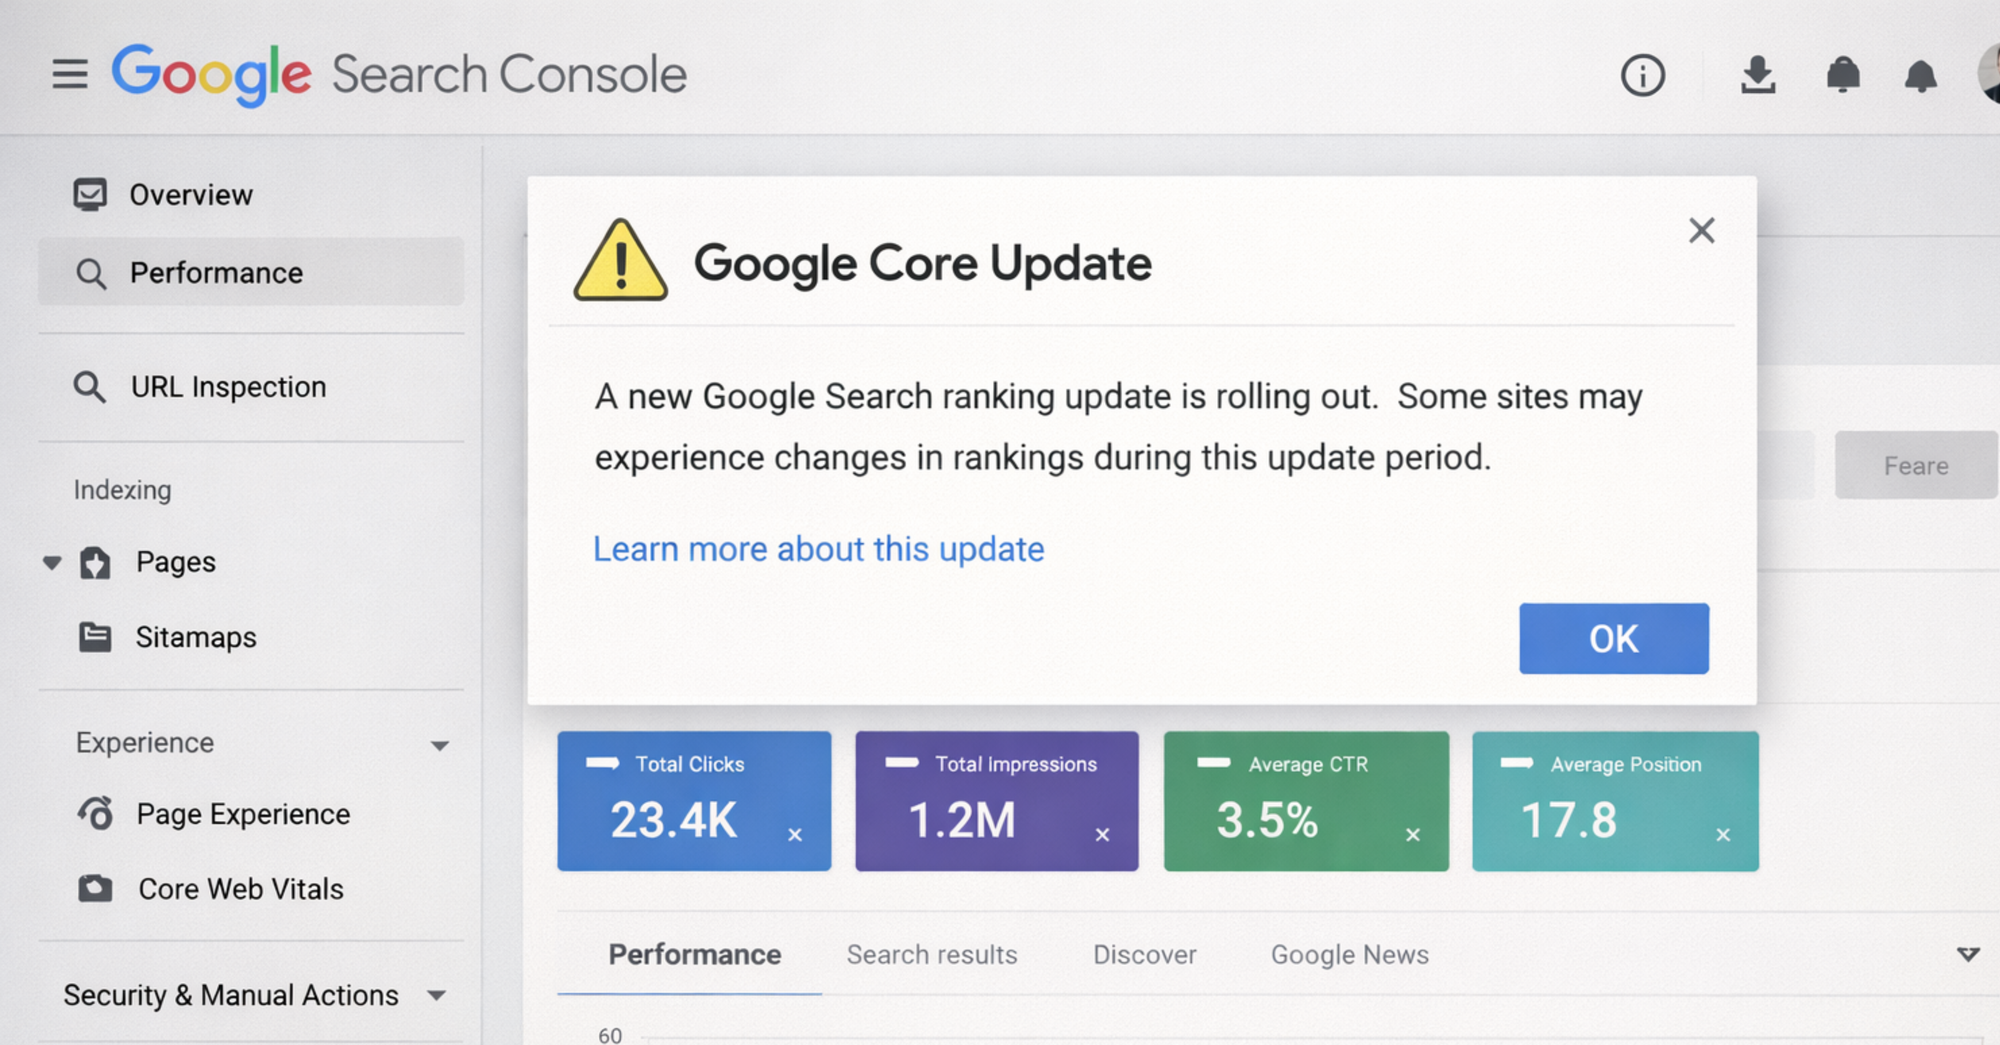2000x1045 pixels.
Task: Switch to the Discover tab
Action: pos(1144,954)
